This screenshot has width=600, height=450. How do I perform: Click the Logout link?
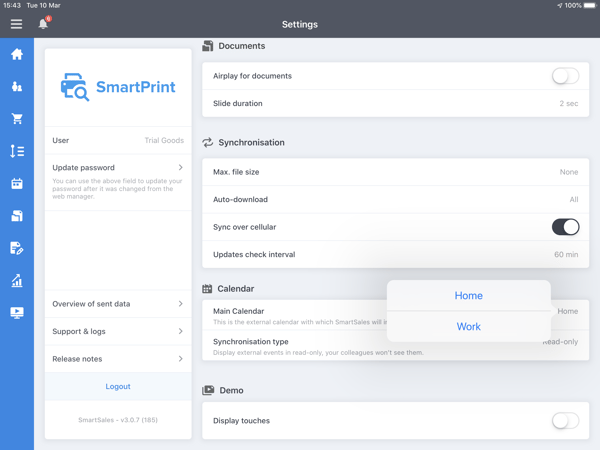click(118, 386)
